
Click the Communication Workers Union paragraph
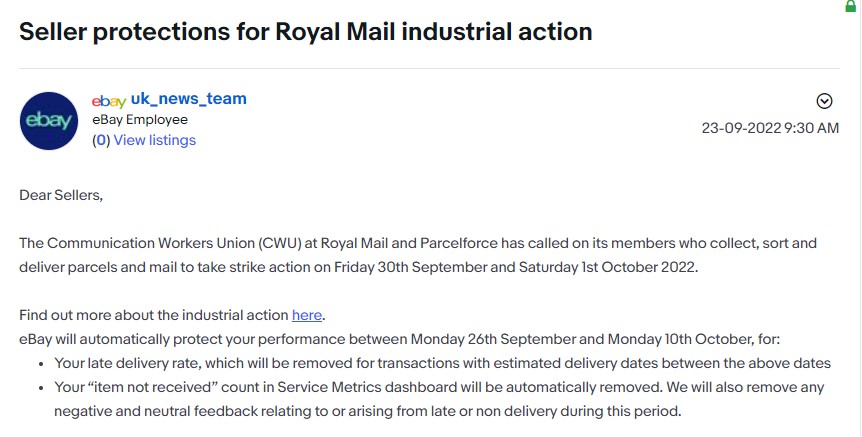pos(418,255)
